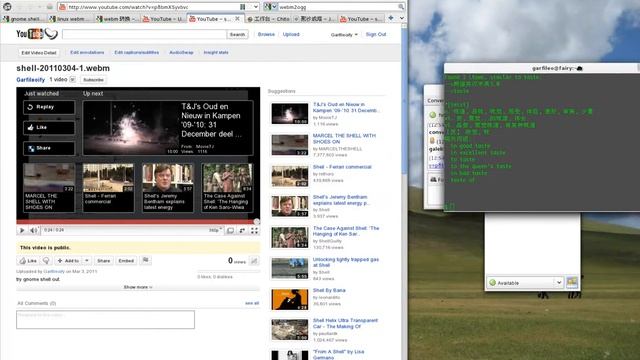Open the 360p video quality selector
The width and height of the screenshot is (640, 360).
(x=215, y=230)
